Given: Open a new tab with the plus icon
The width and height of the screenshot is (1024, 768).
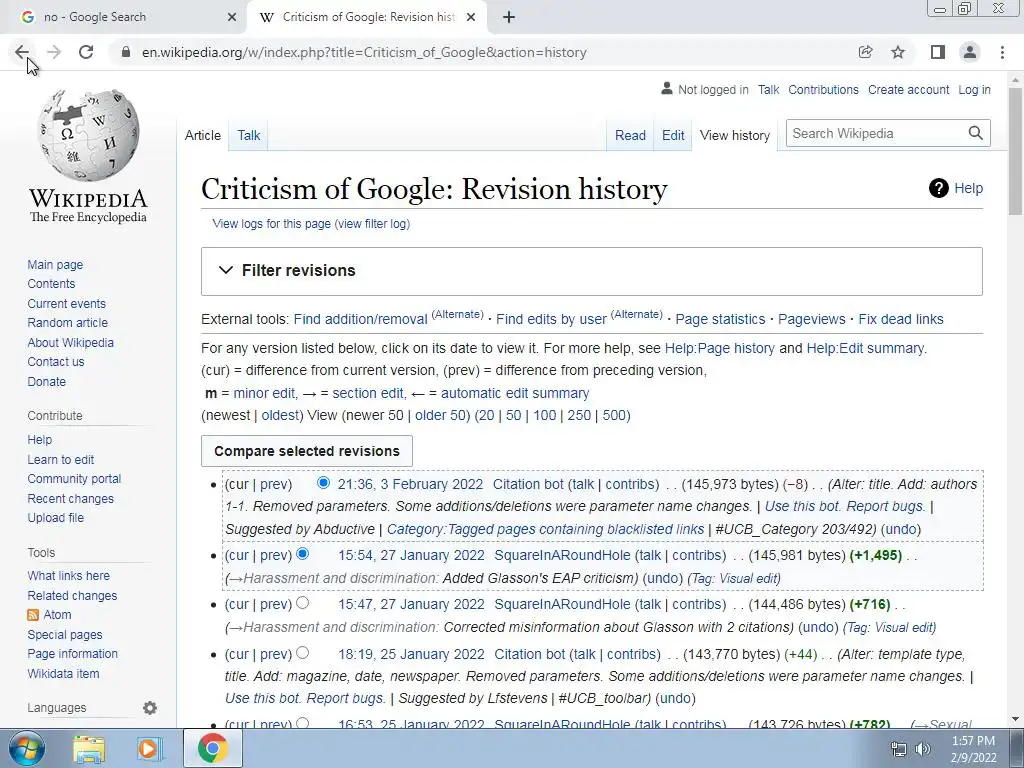Looking at the screenshot, I should point(509,17).
